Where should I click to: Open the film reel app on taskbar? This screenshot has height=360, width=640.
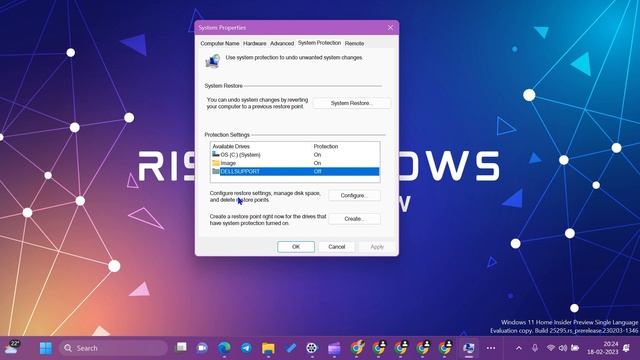point(312,348)
